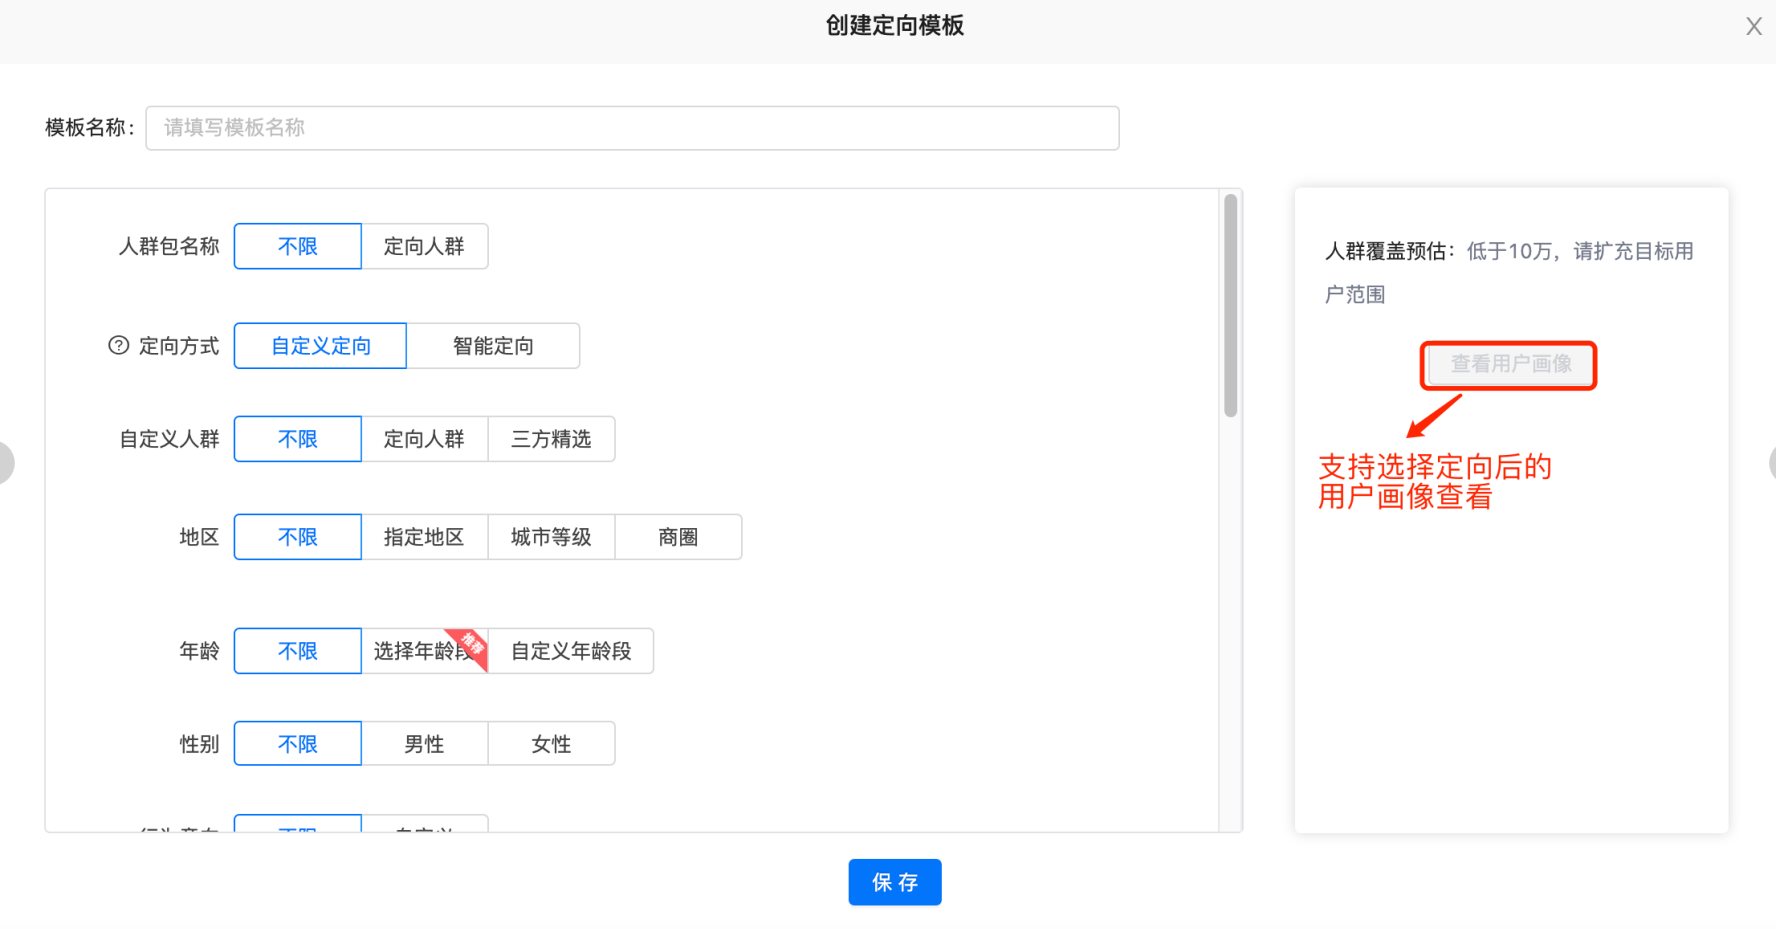Close the 创建定向模板 dialog
The image size is (1776, 929).
pos(1754,26)
